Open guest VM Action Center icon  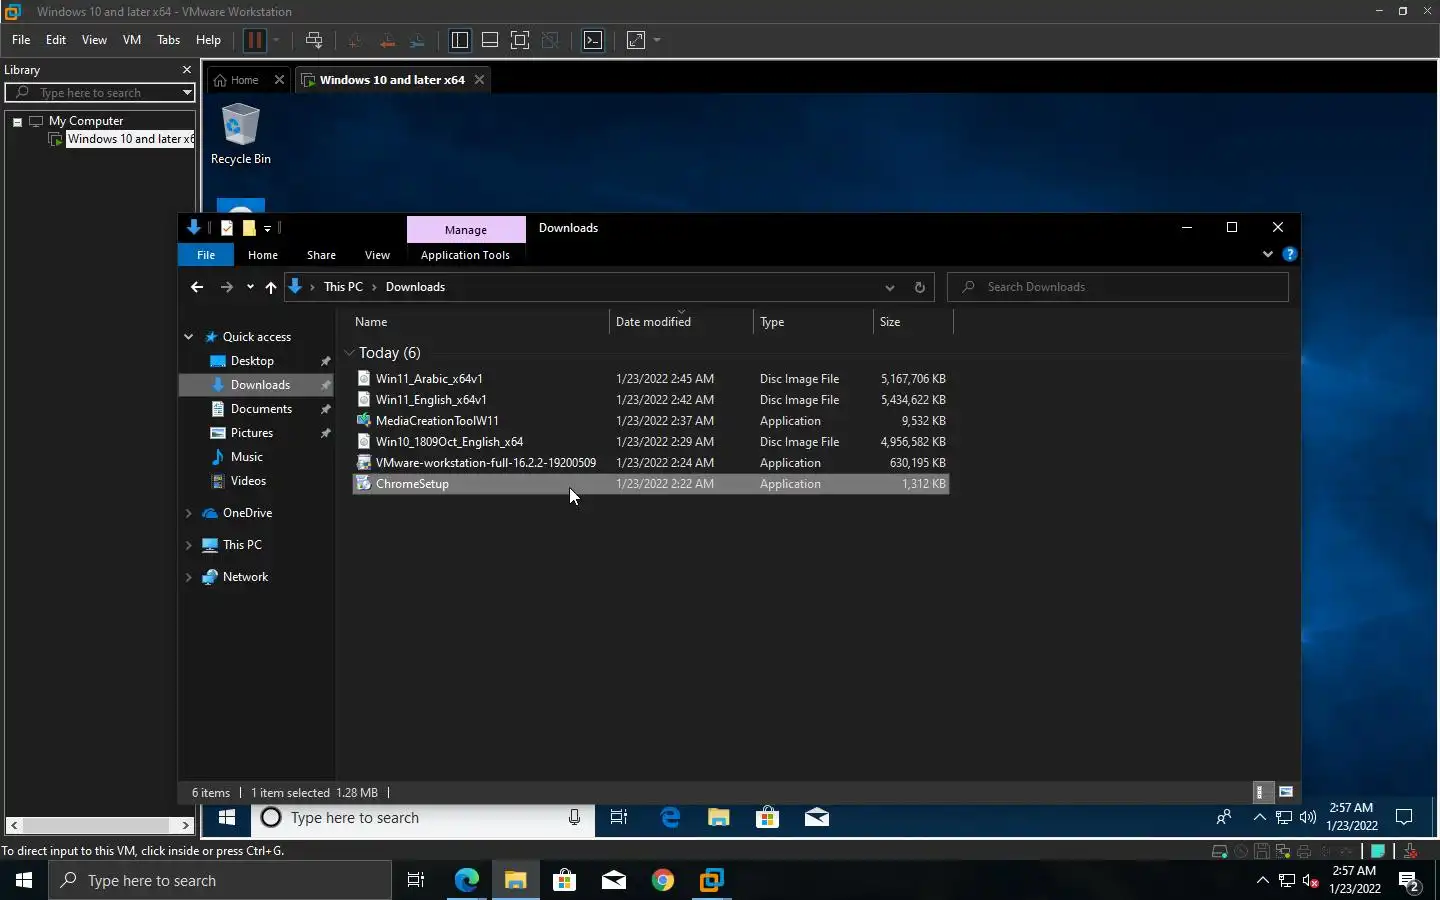[1404, 818]
